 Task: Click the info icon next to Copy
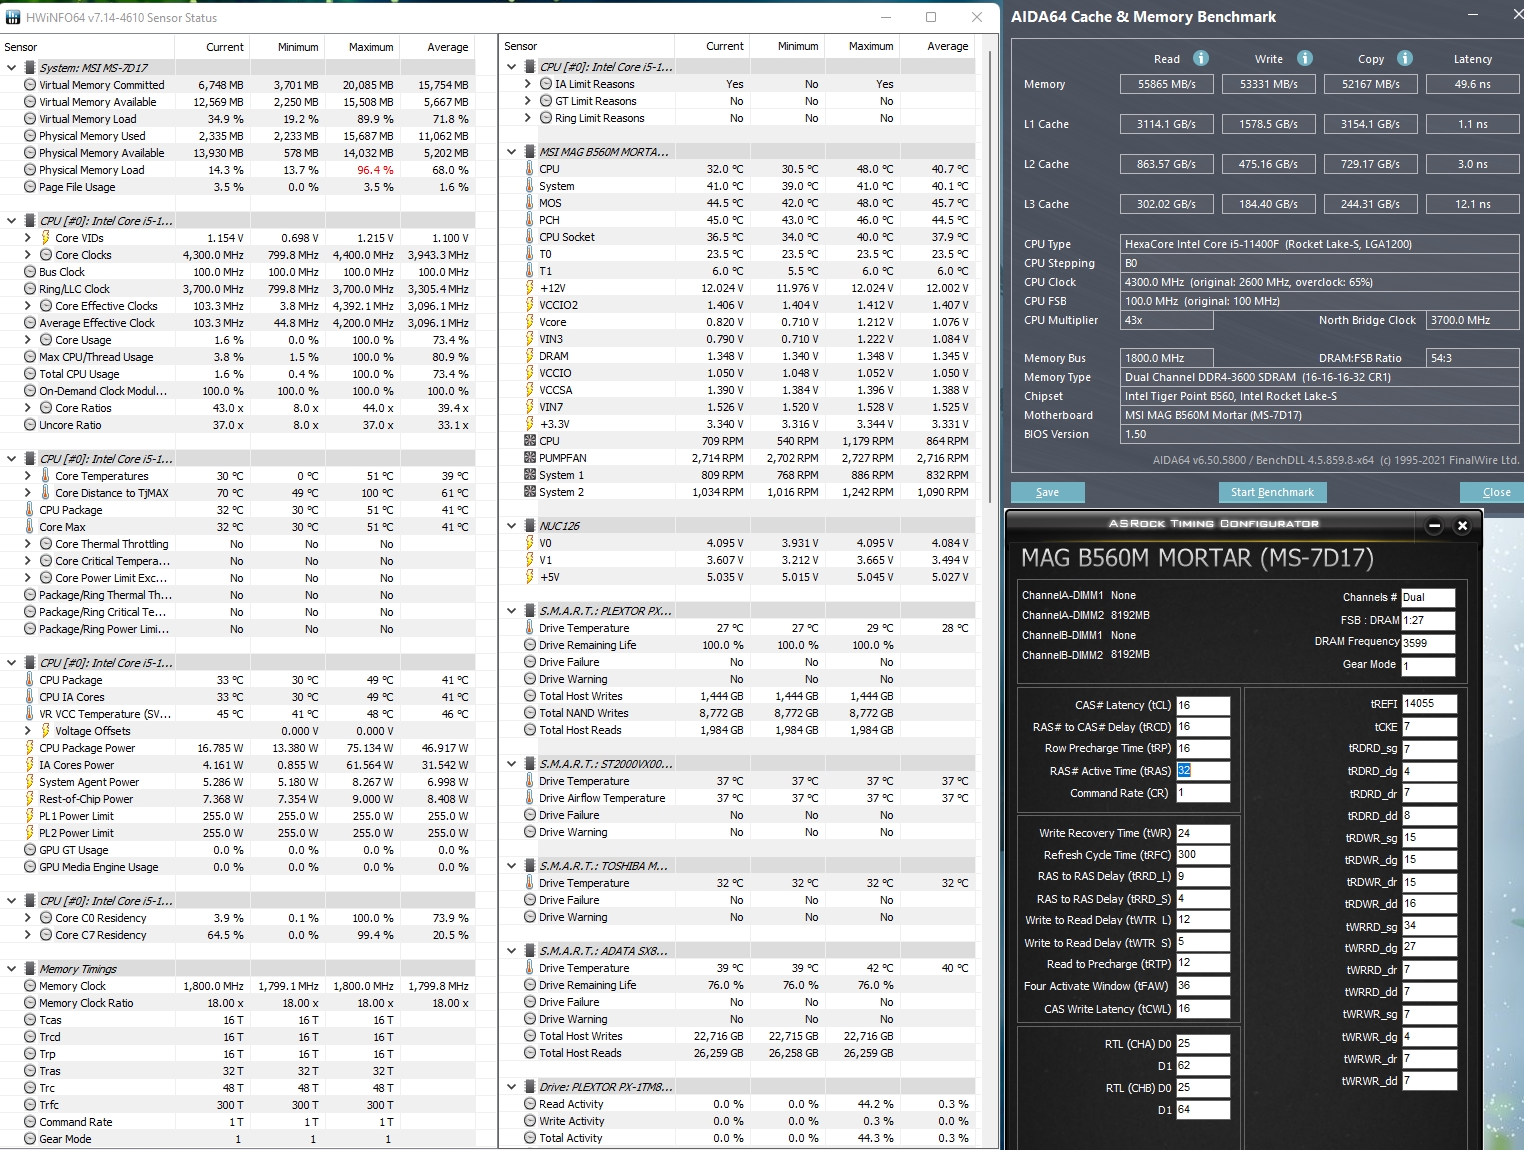[x=1405, y=58]
